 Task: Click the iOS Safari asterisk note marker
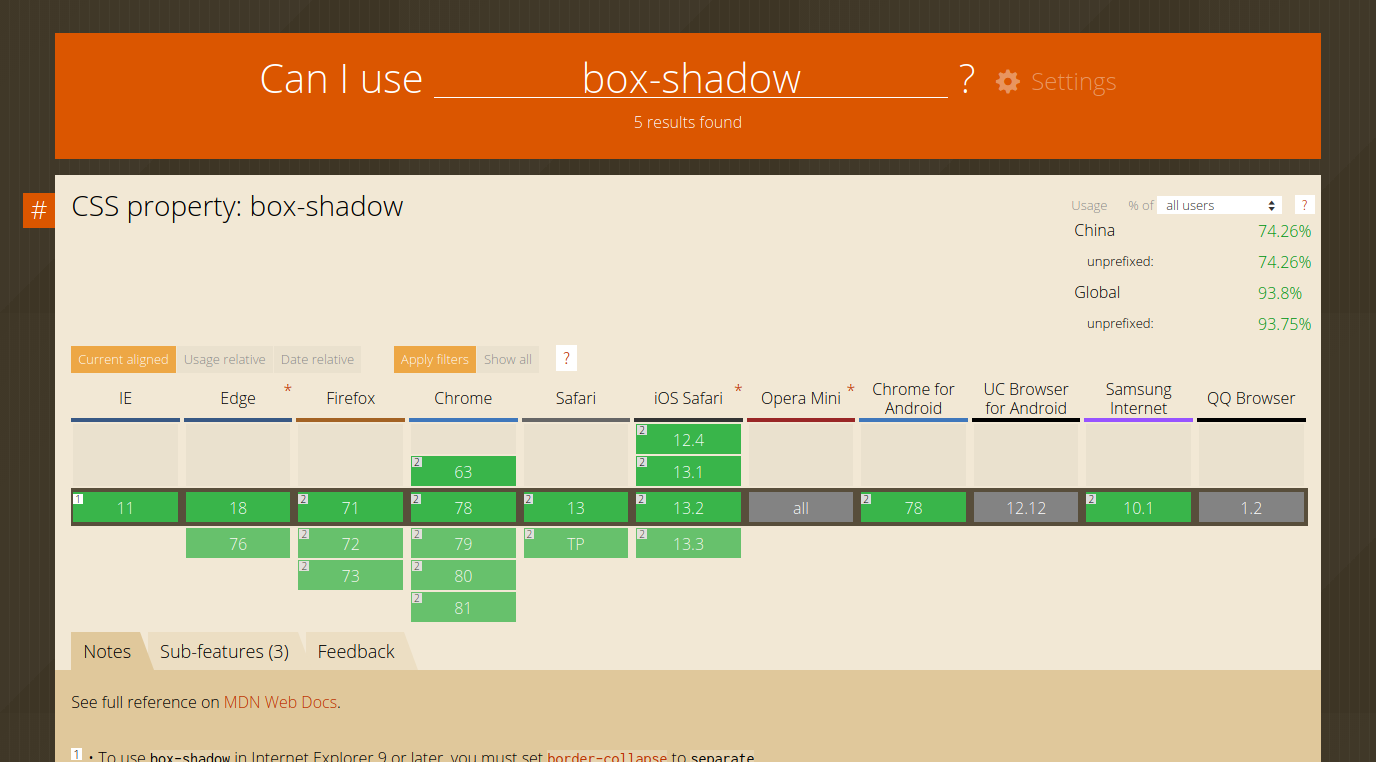pyautogui.click(x=738, y=389)
